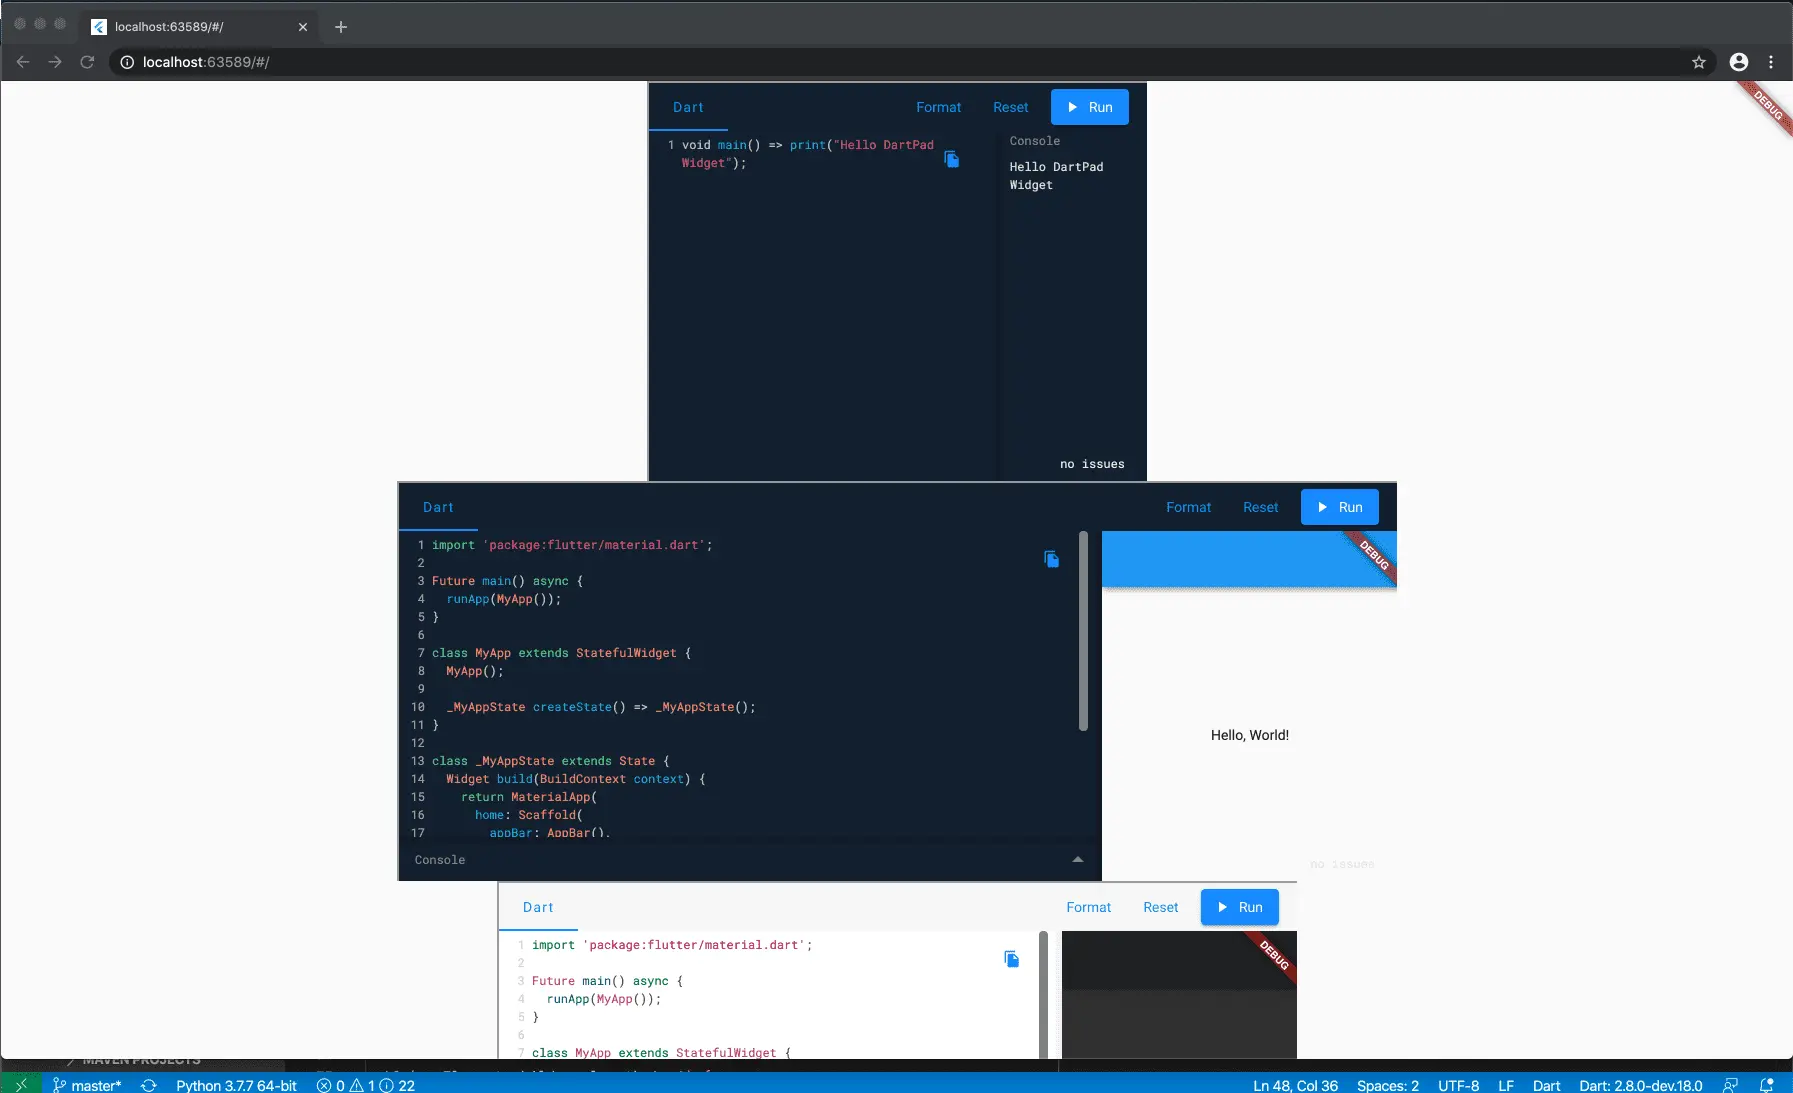Copy code in the bottom light DartPad editor
Image resolution: width=1793 pixels, height=1093 pixels.
click(x=1012, y=959)
